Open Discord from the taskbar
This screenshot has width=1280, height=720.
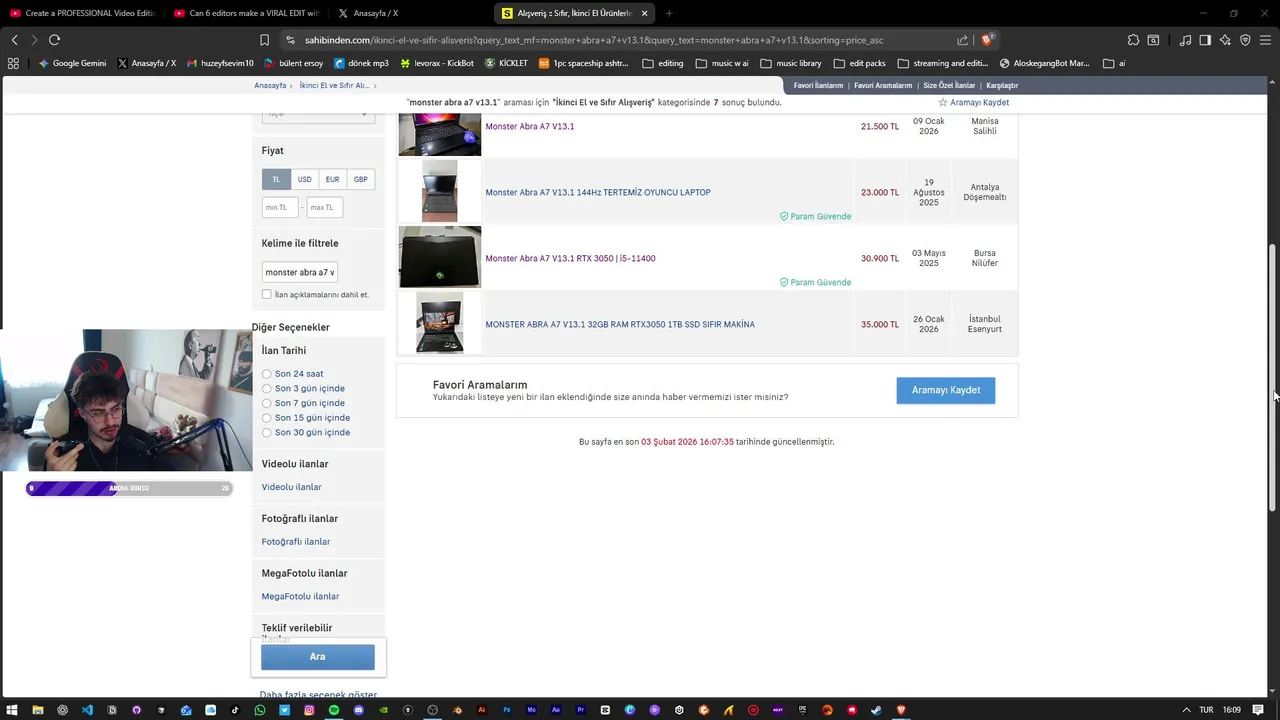click(359, 710)
